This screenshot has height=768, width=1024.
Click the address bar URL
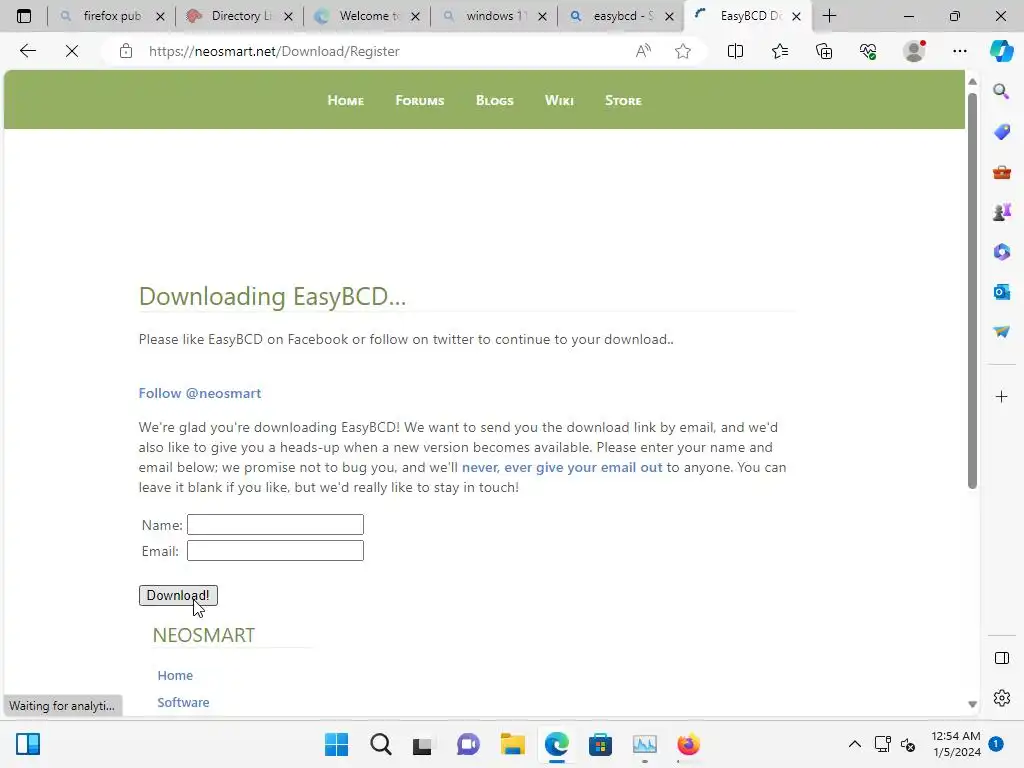[x=274, y=51]
